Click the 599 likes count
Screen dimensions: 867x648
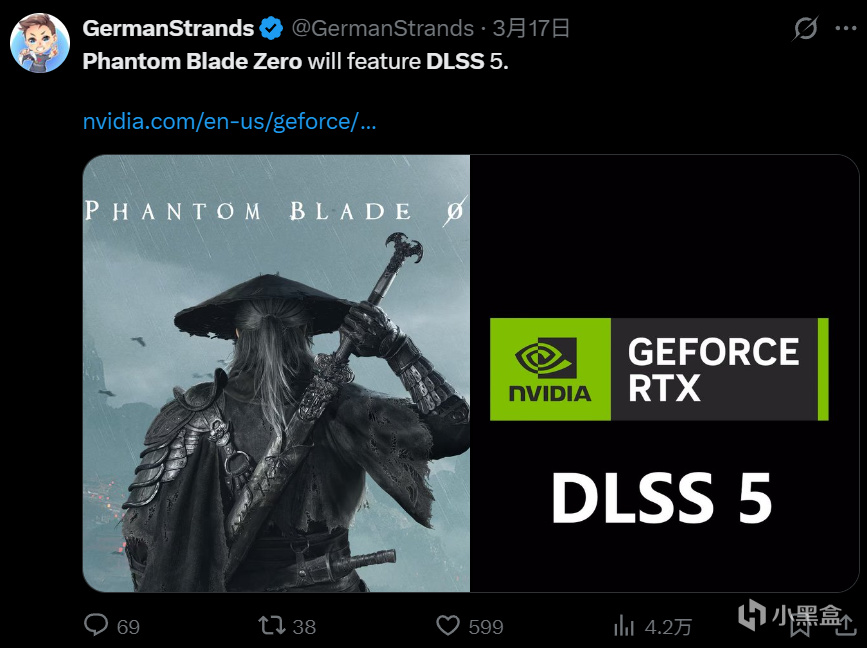tap(486, 627)
